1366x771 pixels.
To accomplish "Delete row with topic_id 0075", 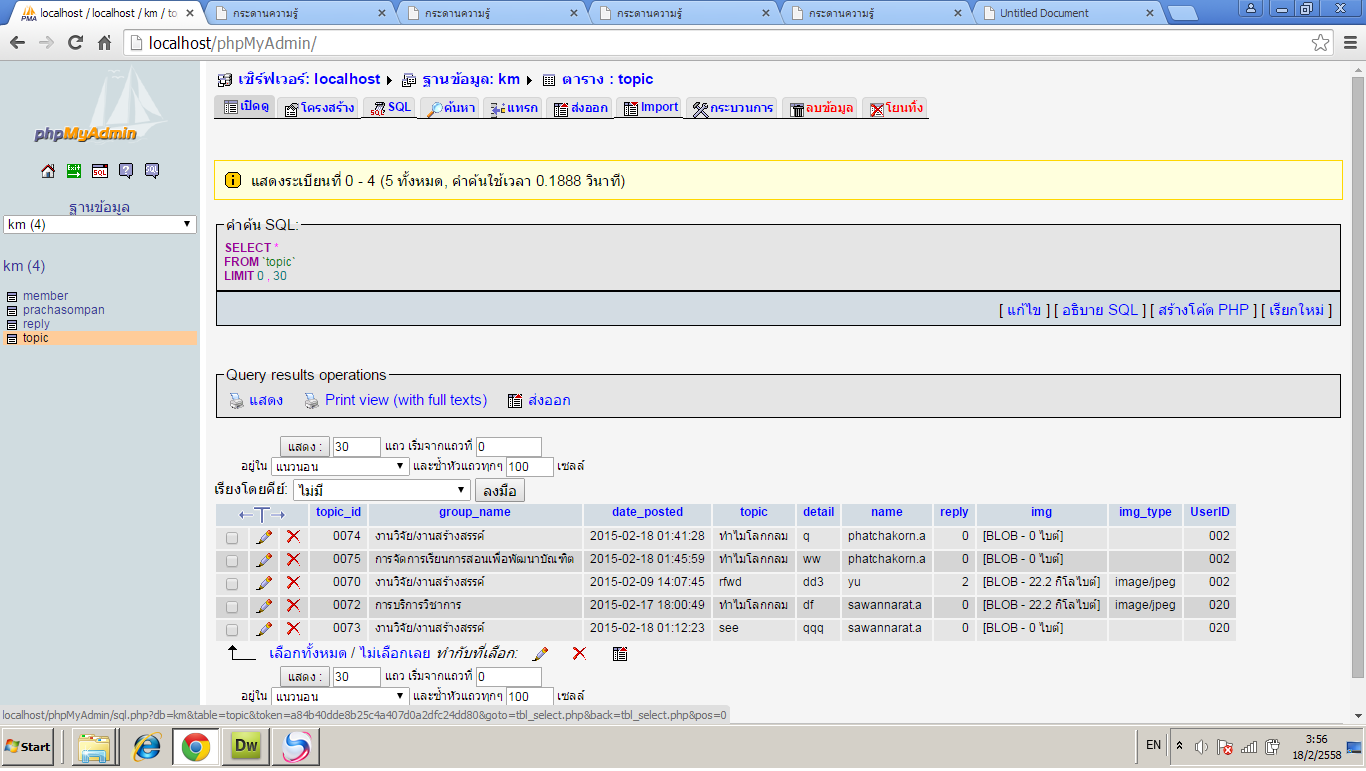I will (x=293, y=560).
